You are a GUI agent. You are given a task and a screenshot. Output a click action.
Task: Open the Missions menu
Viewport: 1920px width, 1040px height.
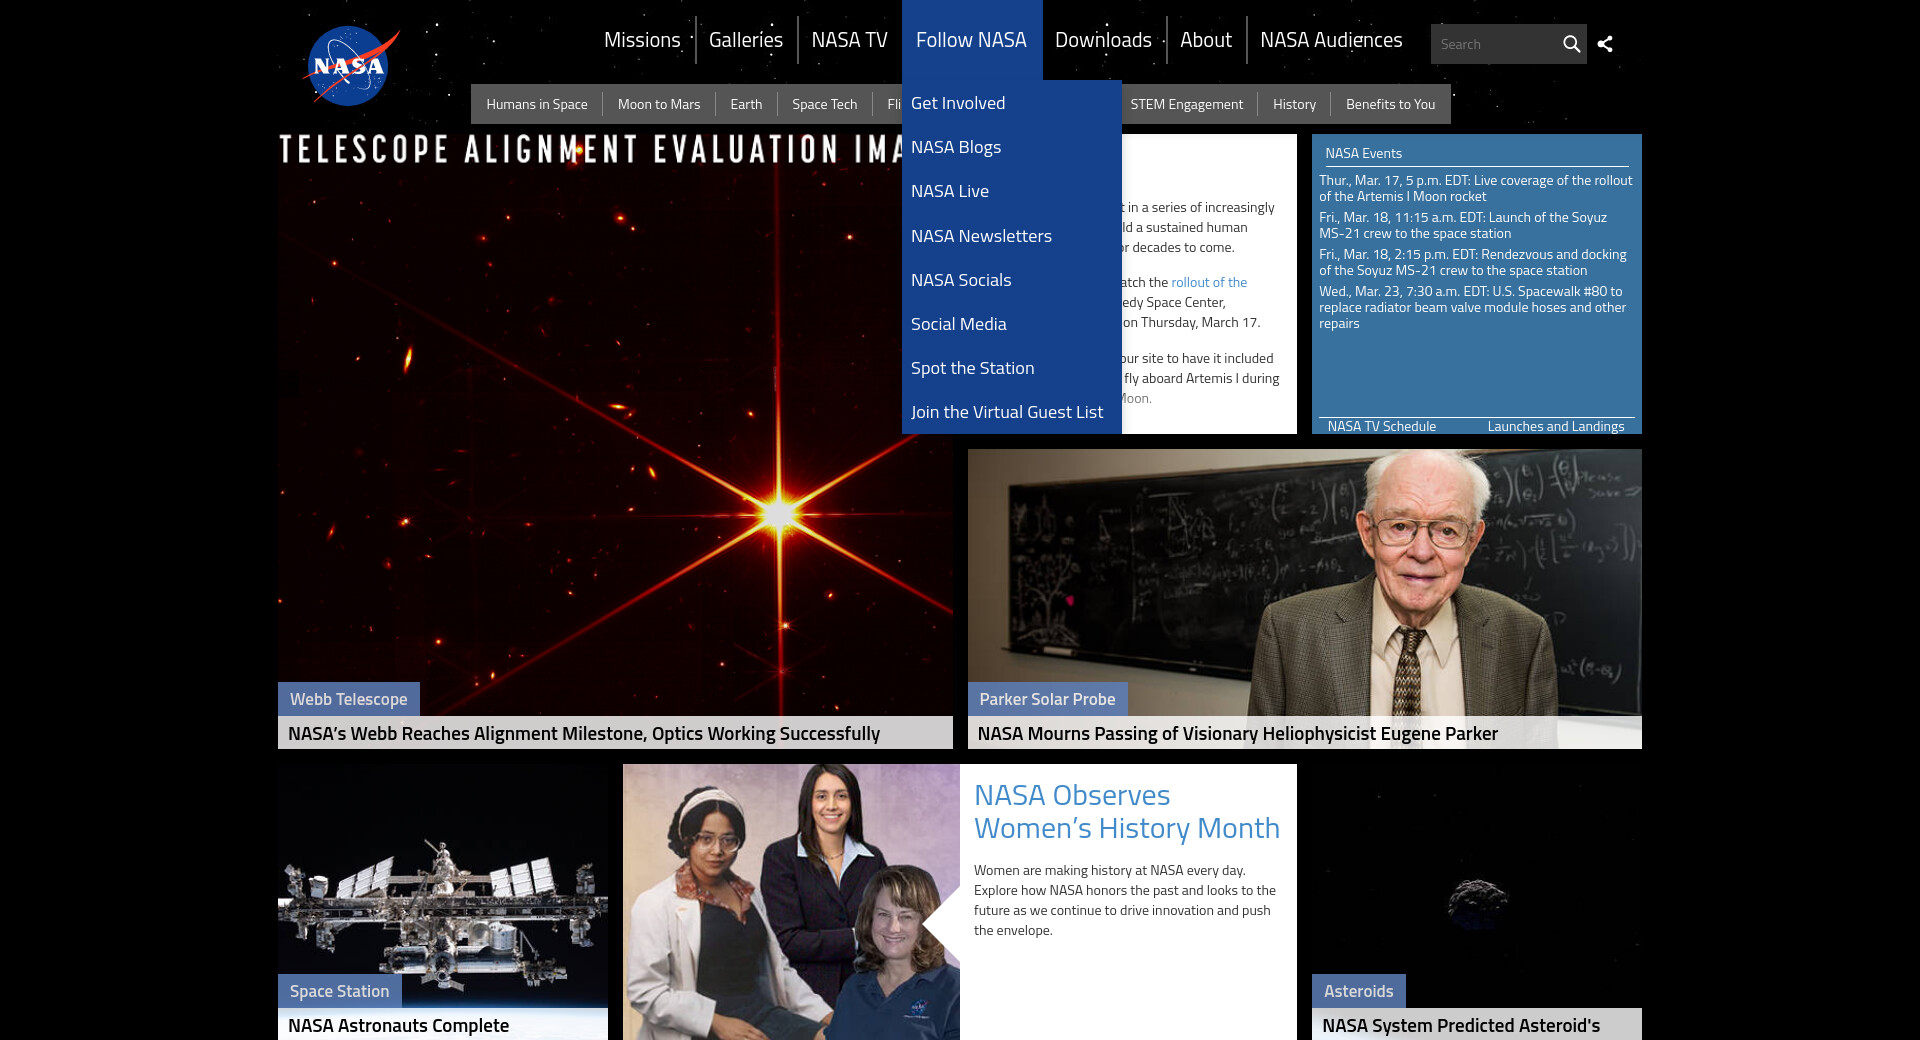click(642, 40)
